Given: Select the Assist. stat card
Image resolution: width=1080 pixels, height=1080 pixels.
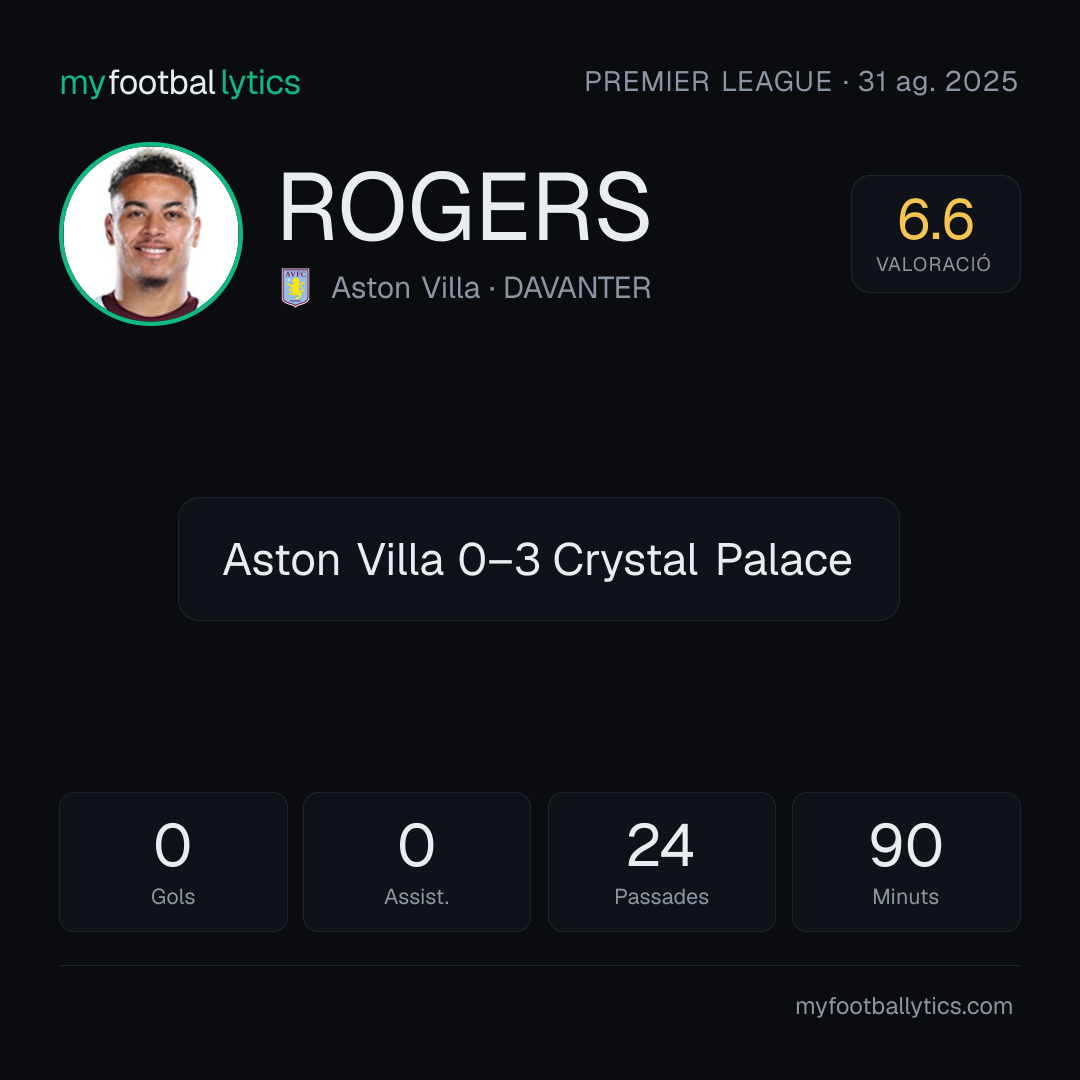Looking at the screenshot, I should (x=417, y=862).
